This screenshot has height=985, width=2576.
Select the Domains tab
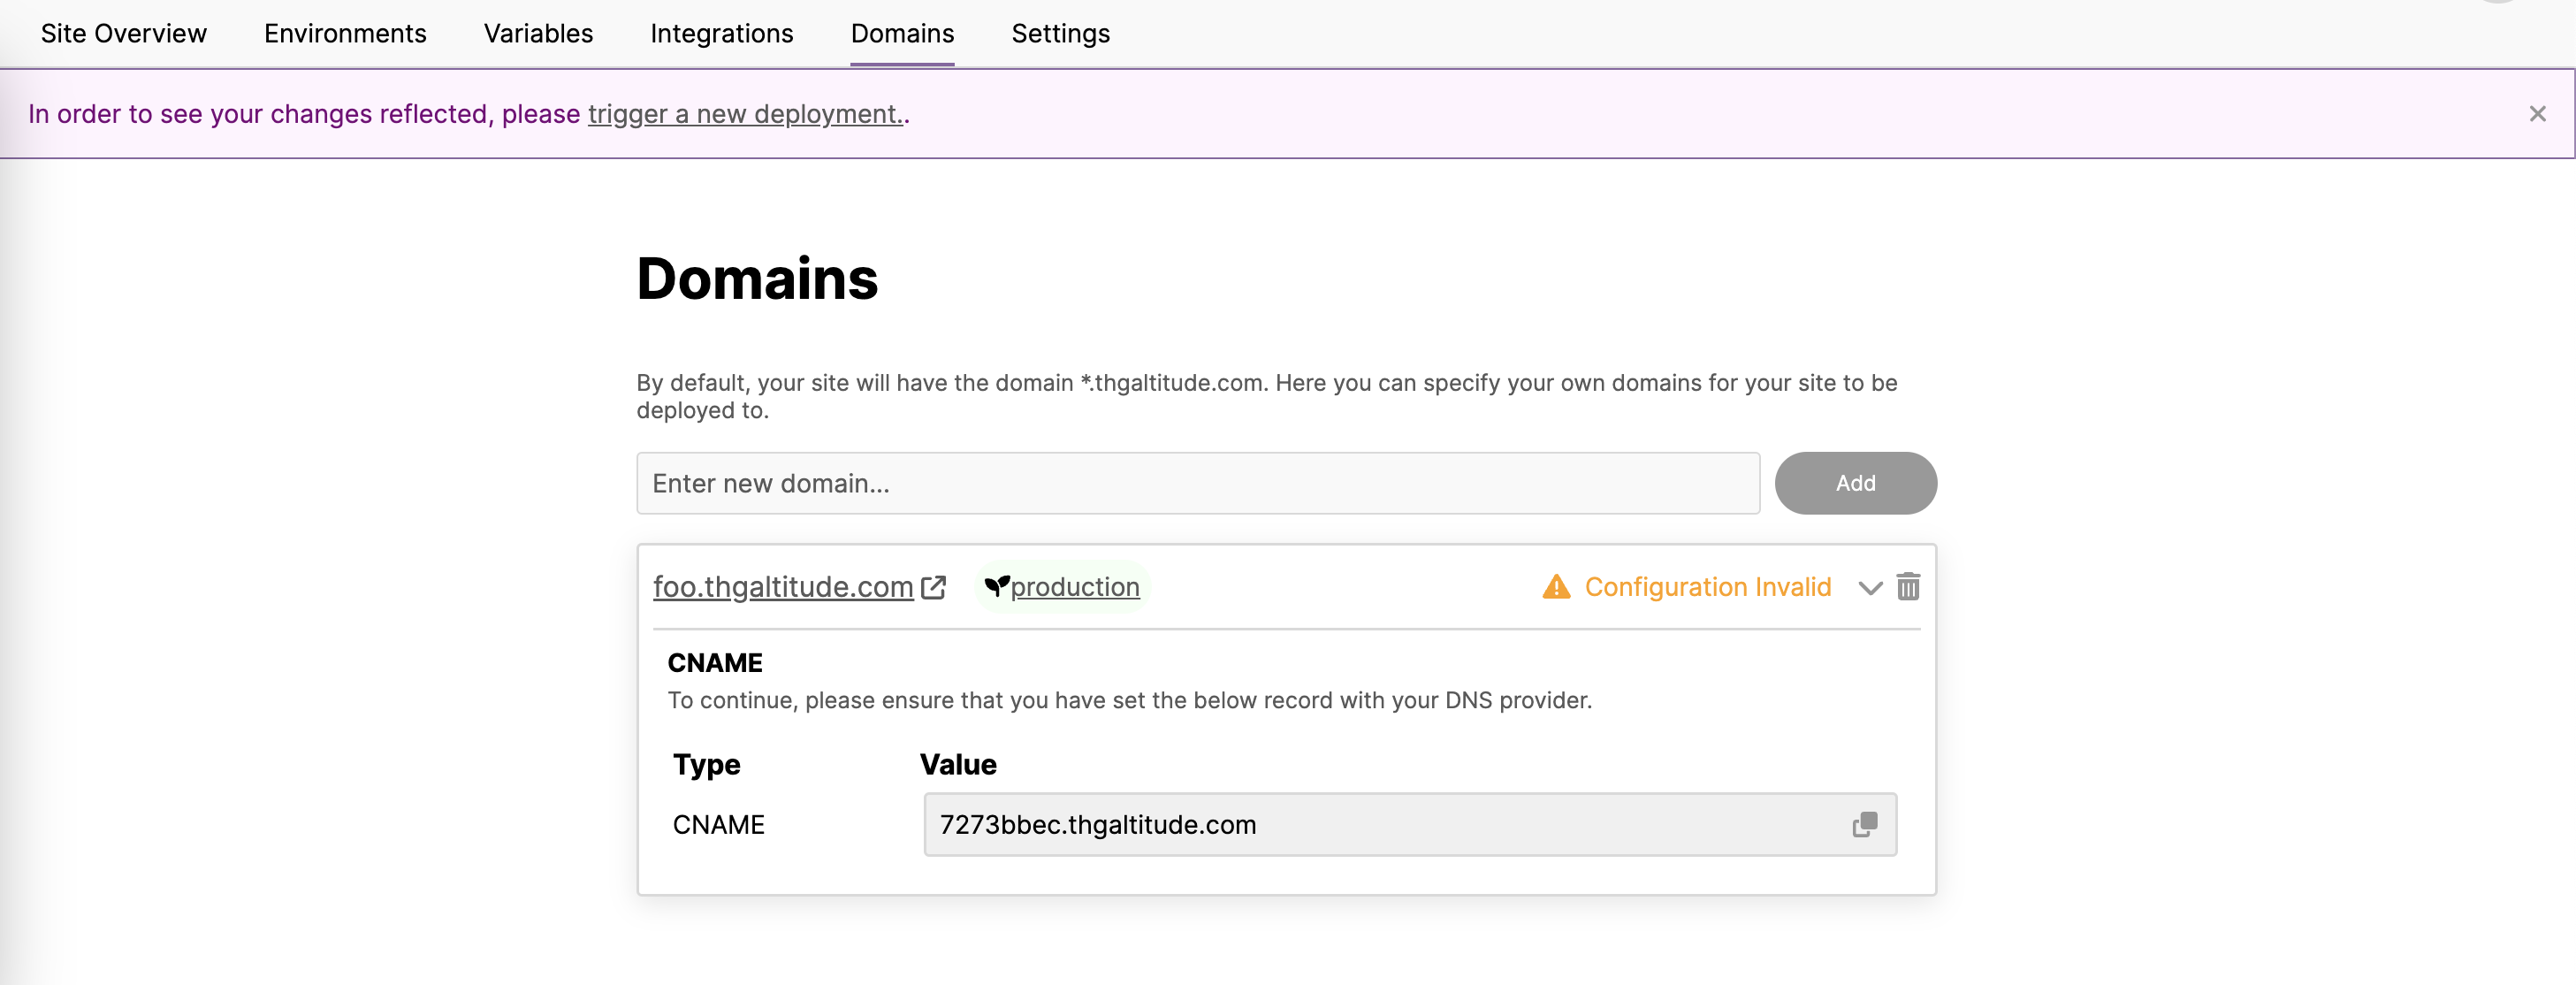[x=902, y=33]
